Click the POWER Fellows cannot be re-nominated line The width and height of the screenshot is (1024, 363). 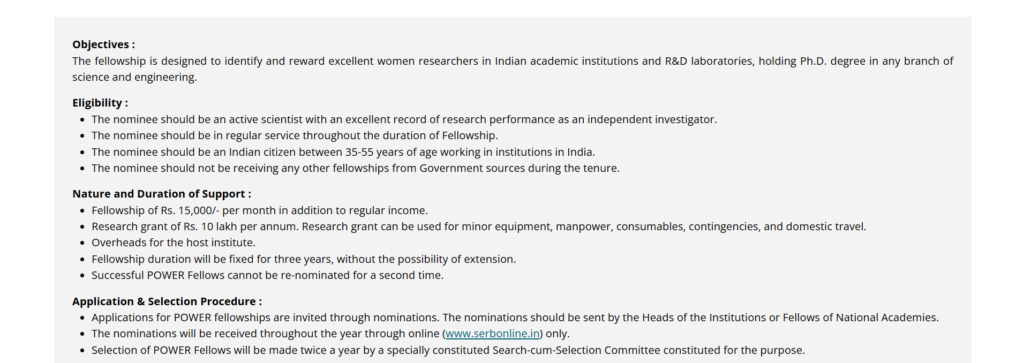[268, 276]
